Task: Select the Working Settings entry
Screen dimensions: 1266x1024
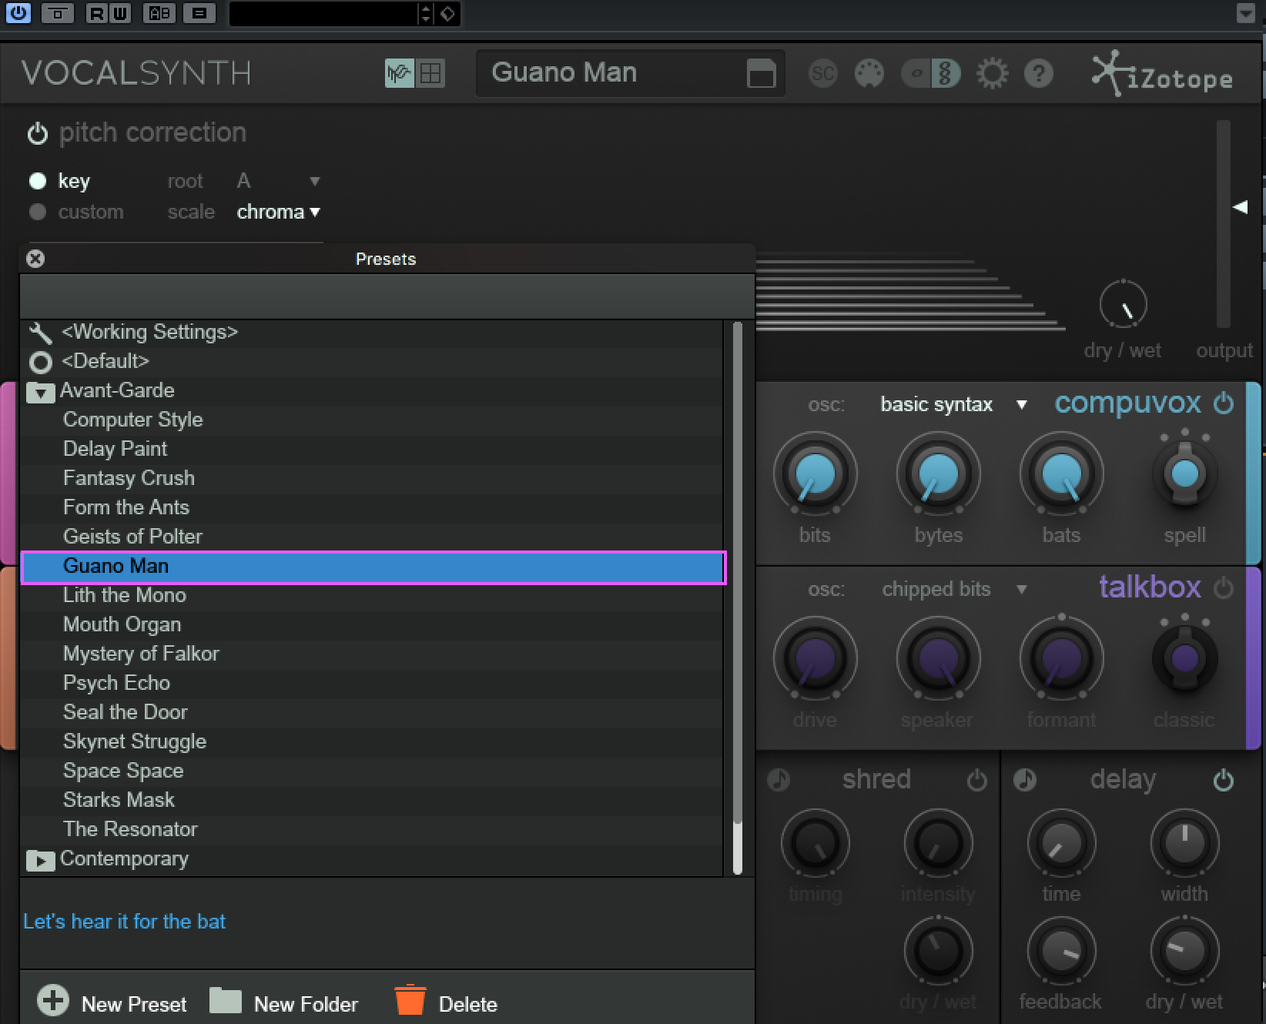Action: (371, 332)
